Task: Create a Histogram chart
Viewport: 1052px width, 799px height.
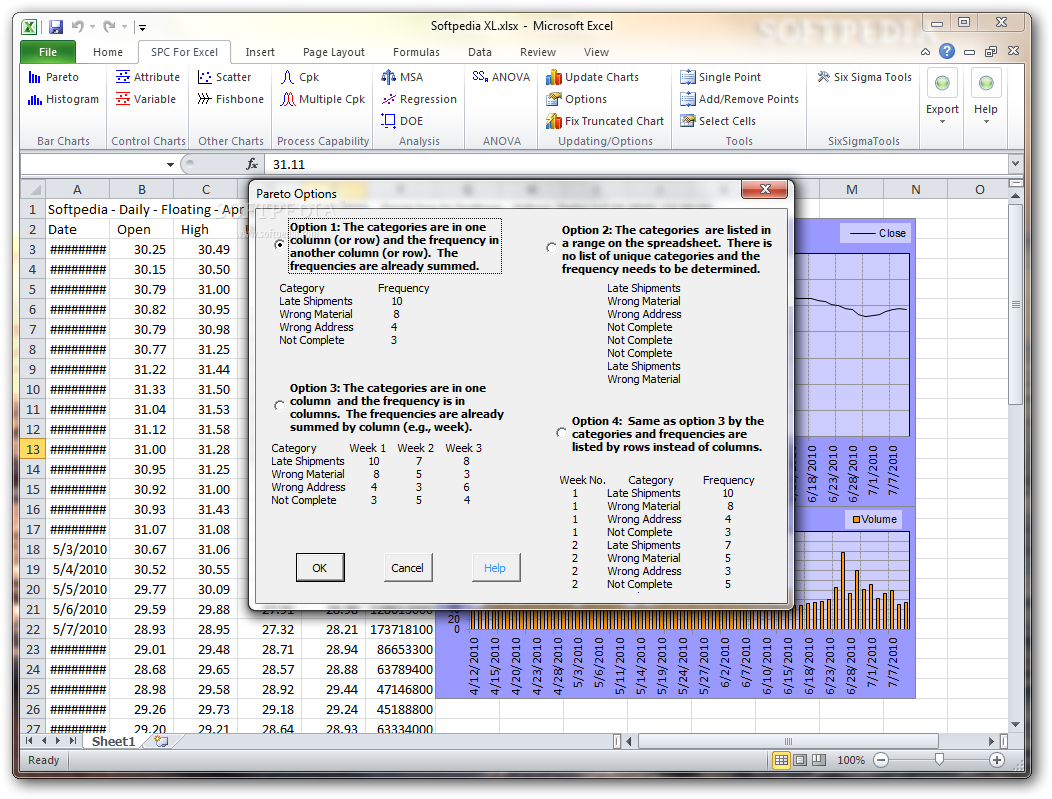Action: click(63, 99)
